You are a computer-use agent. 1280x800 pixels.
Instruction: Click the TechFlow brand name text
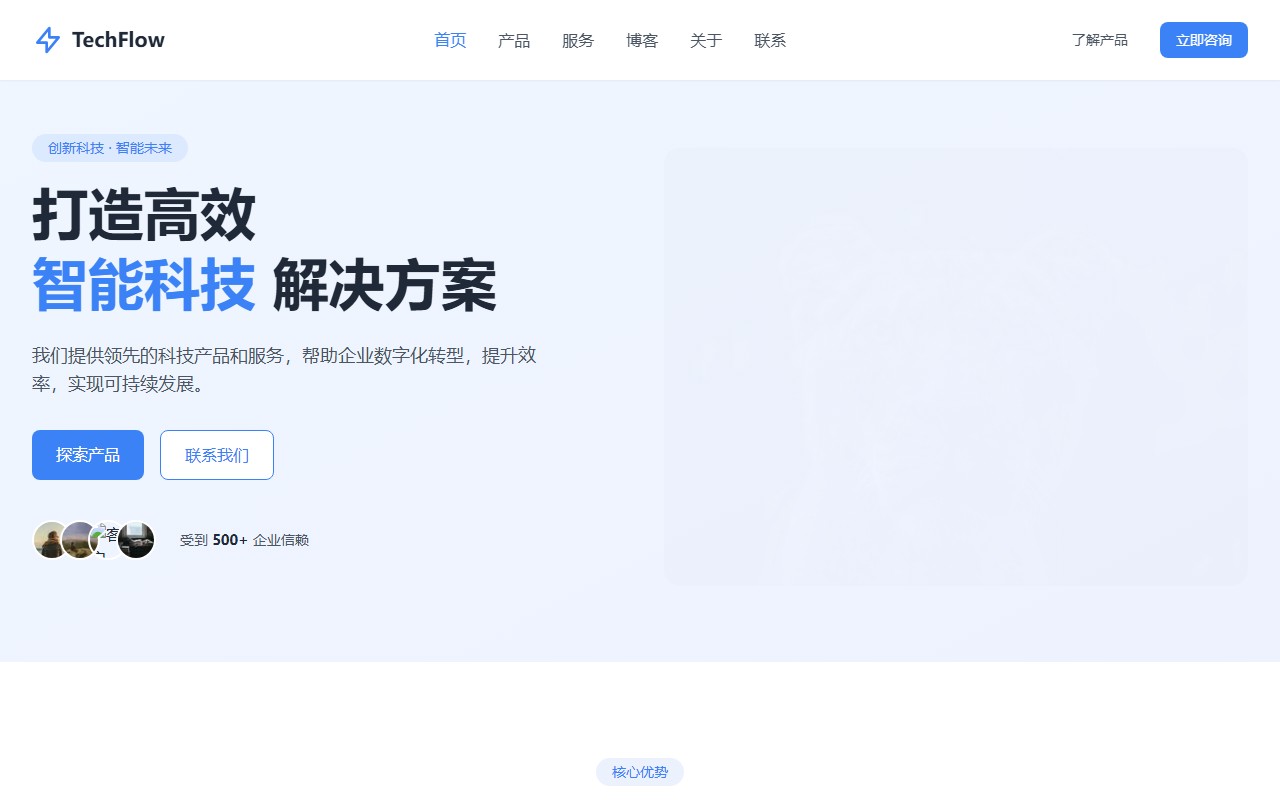117,40
